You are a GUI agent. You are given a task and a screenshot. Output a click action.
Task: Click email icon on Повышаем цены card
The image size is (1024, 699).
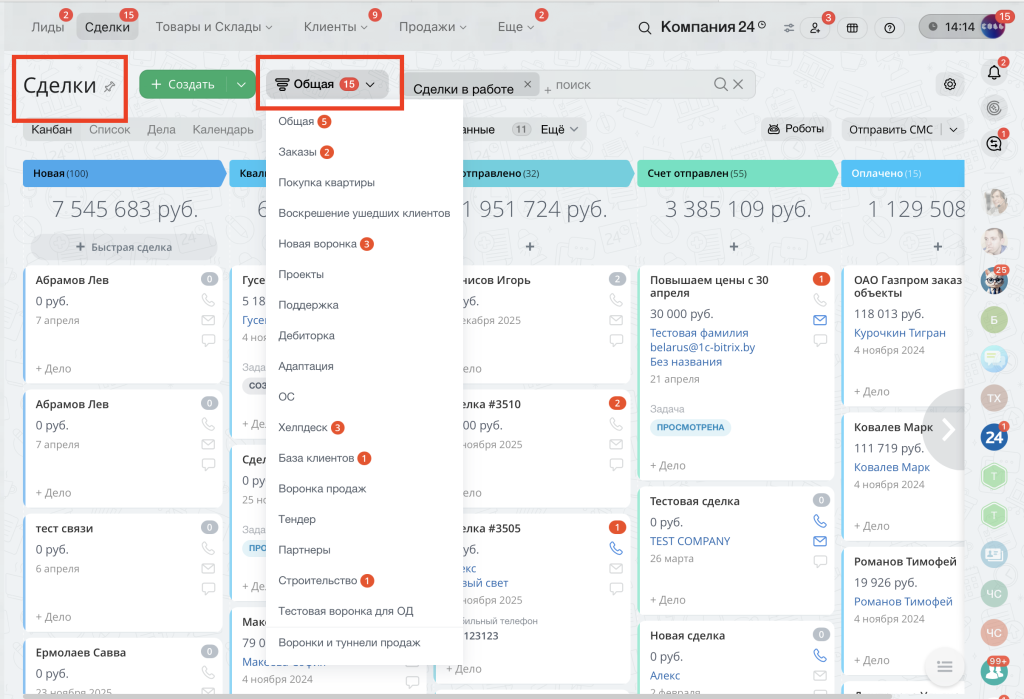click(820, 320)
